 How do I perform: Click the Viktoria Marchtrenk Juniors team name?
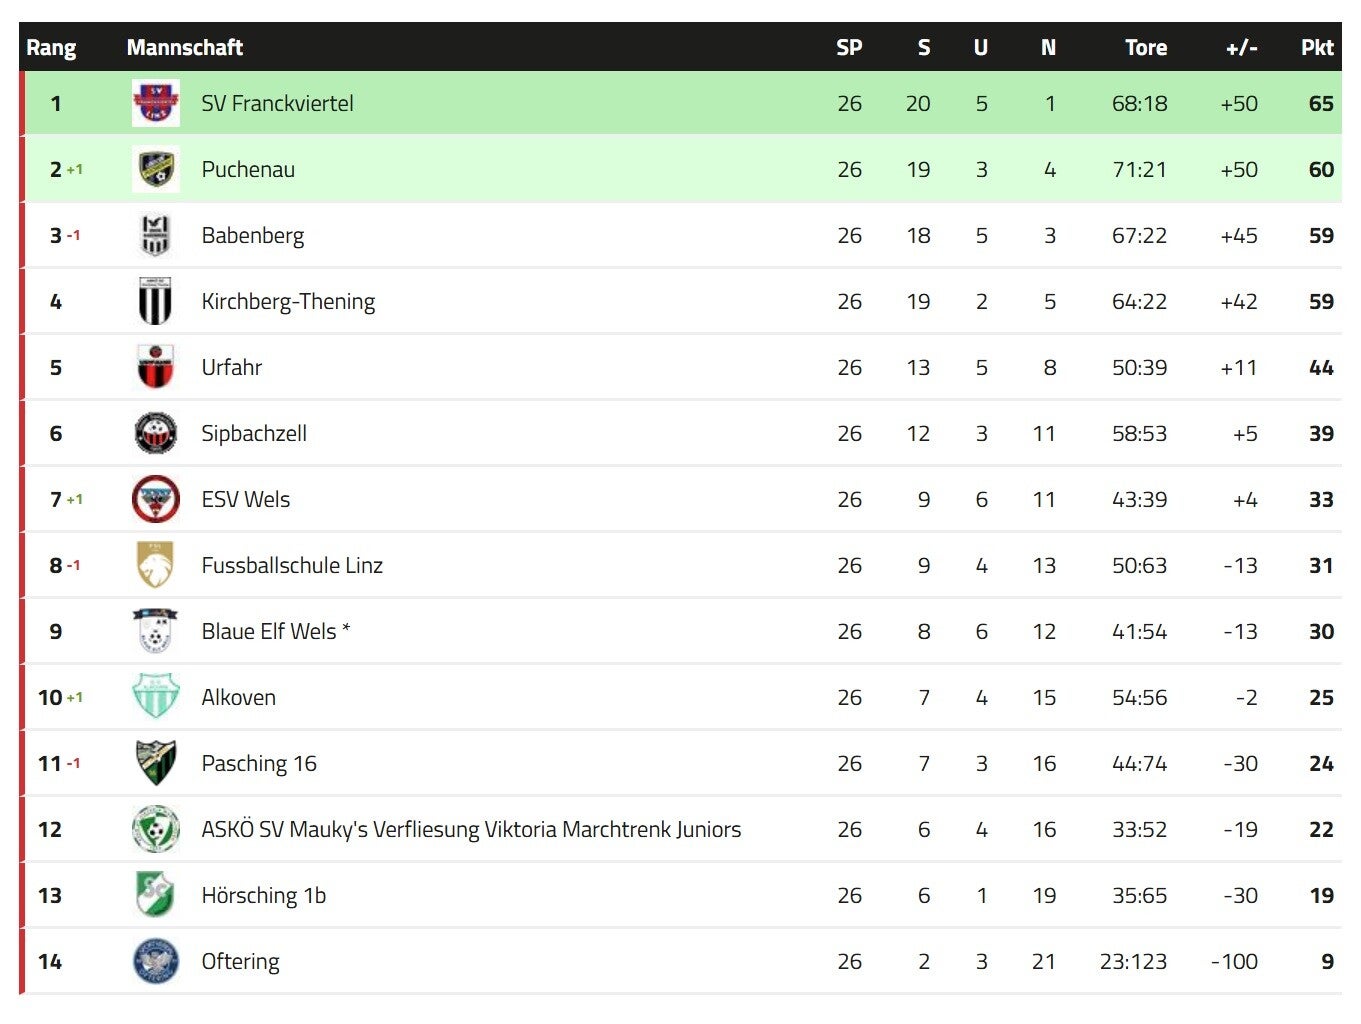tap(471, 829)
